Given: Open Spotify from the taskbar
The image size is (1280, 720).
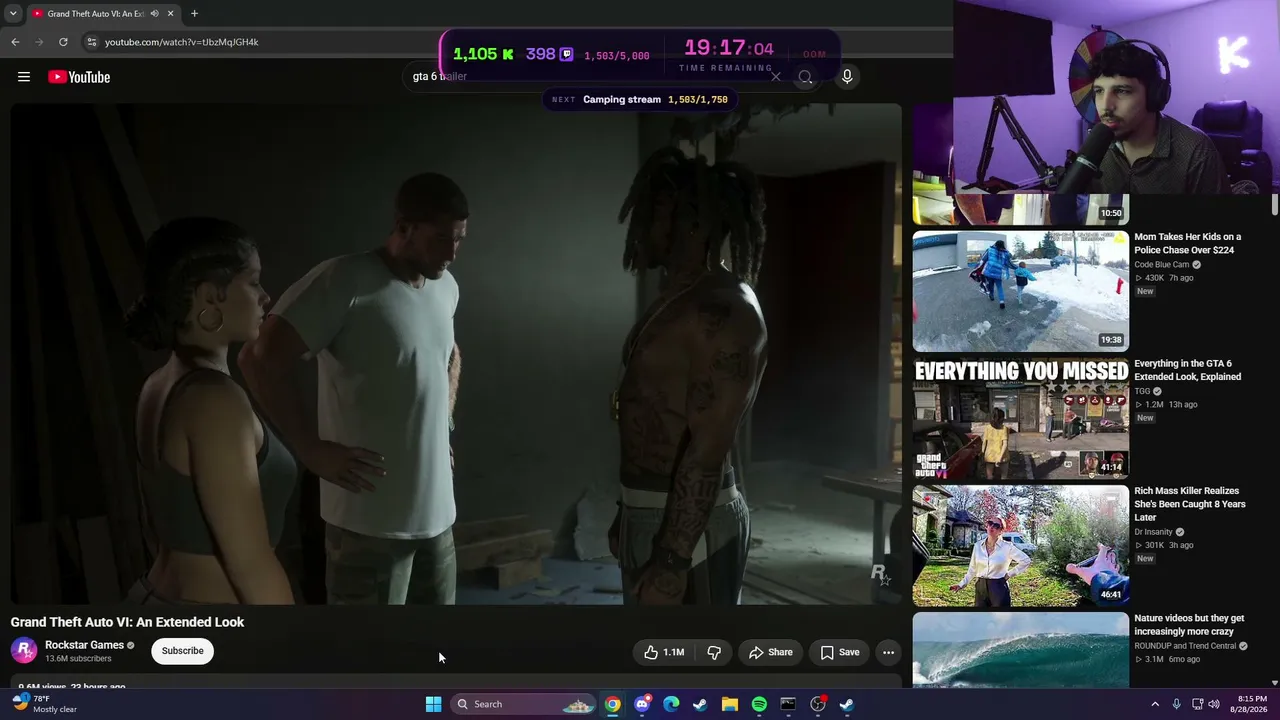Looking at the screenshot, I should [x=759, y=704].
